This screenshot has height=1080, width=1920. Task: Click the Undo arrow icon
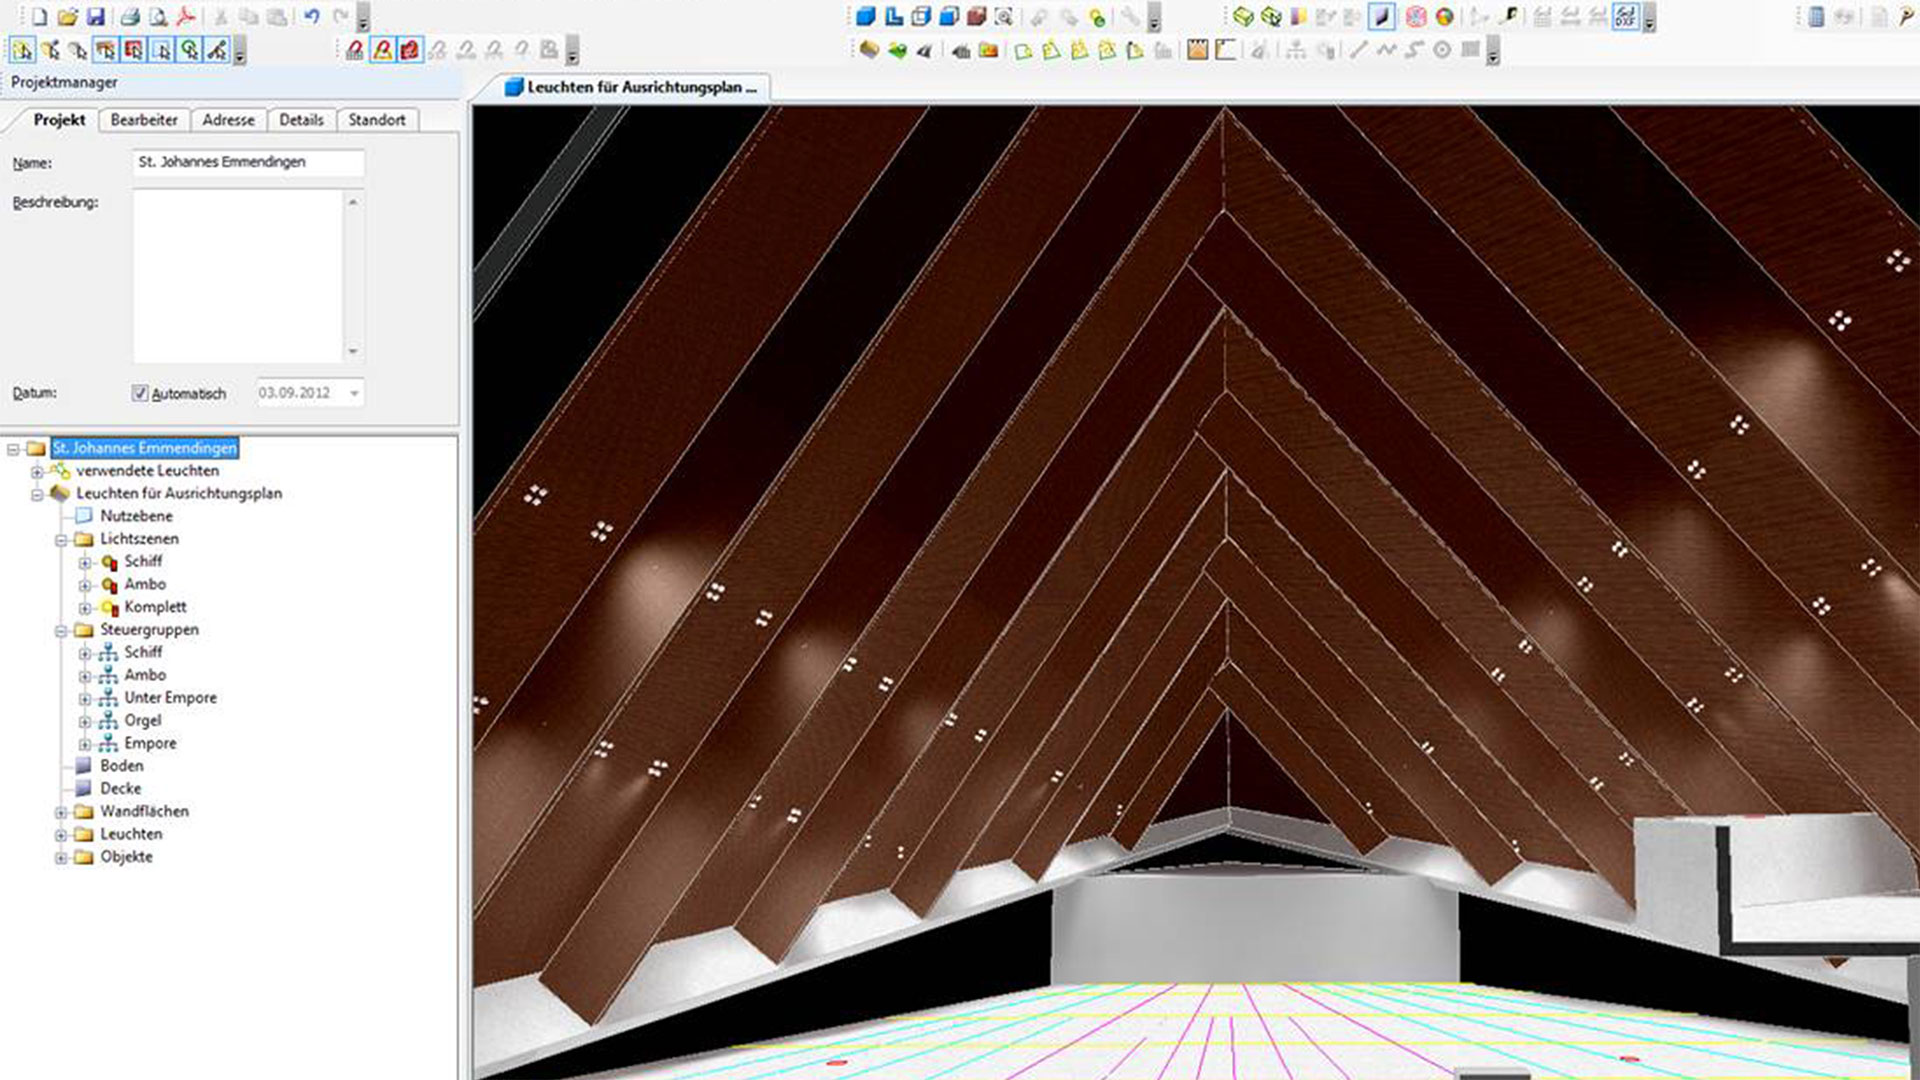[311, 17]
